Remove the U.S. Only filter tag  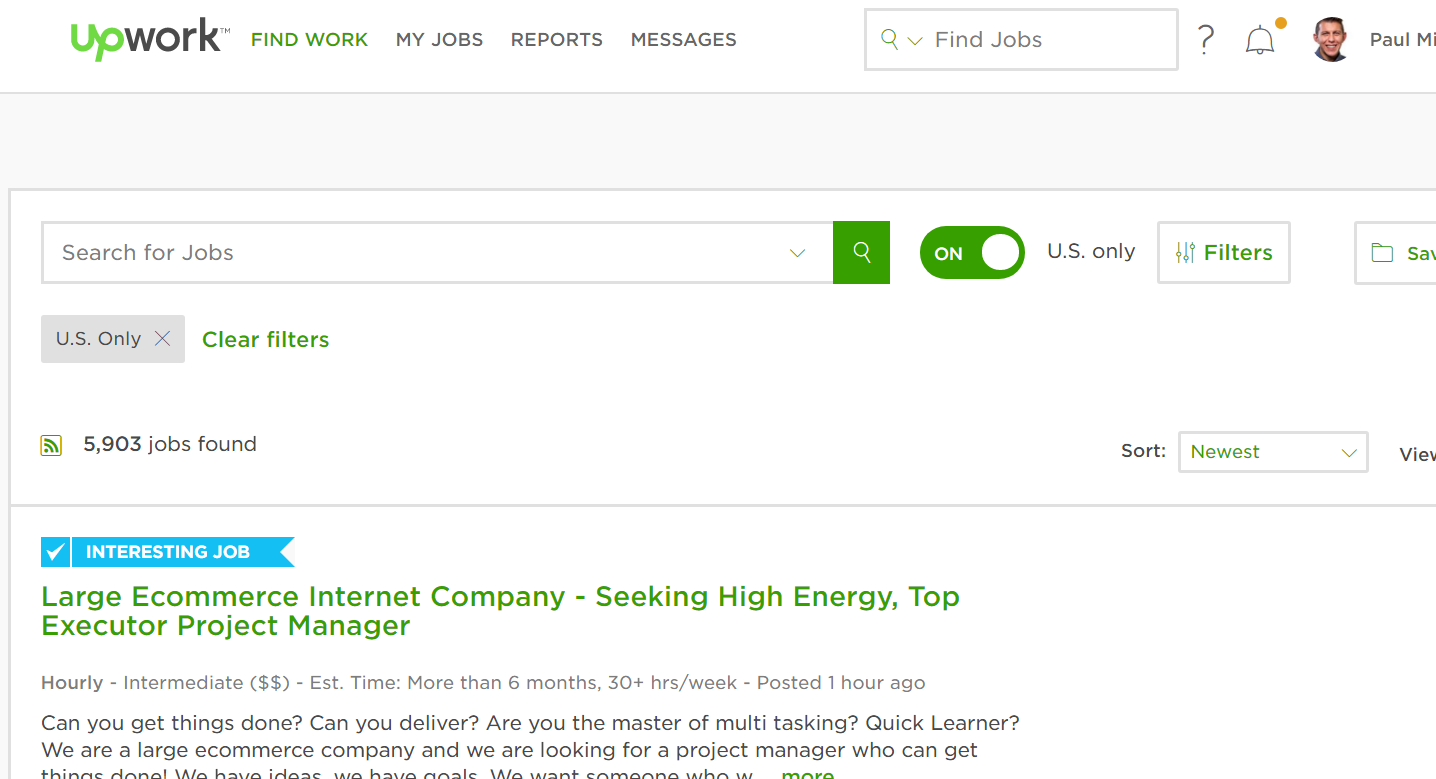pos(162,339)
